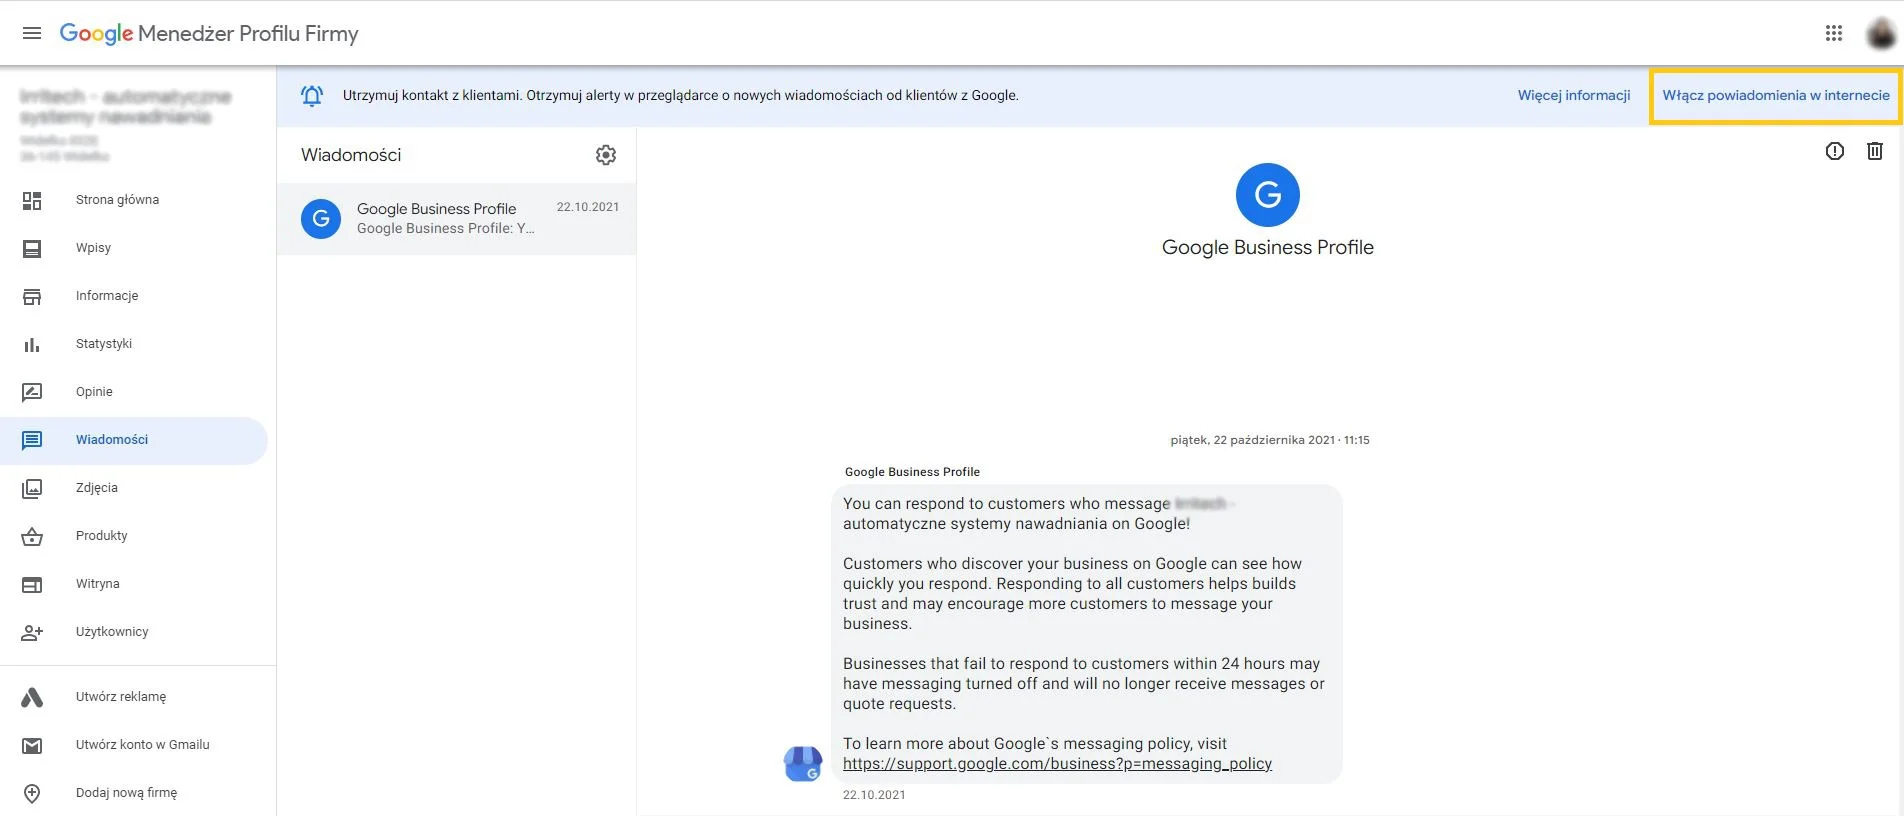Viewport: 1904px width, 816px height.
Task: Click the Statystyki bar chart icon
Action: 32,344
